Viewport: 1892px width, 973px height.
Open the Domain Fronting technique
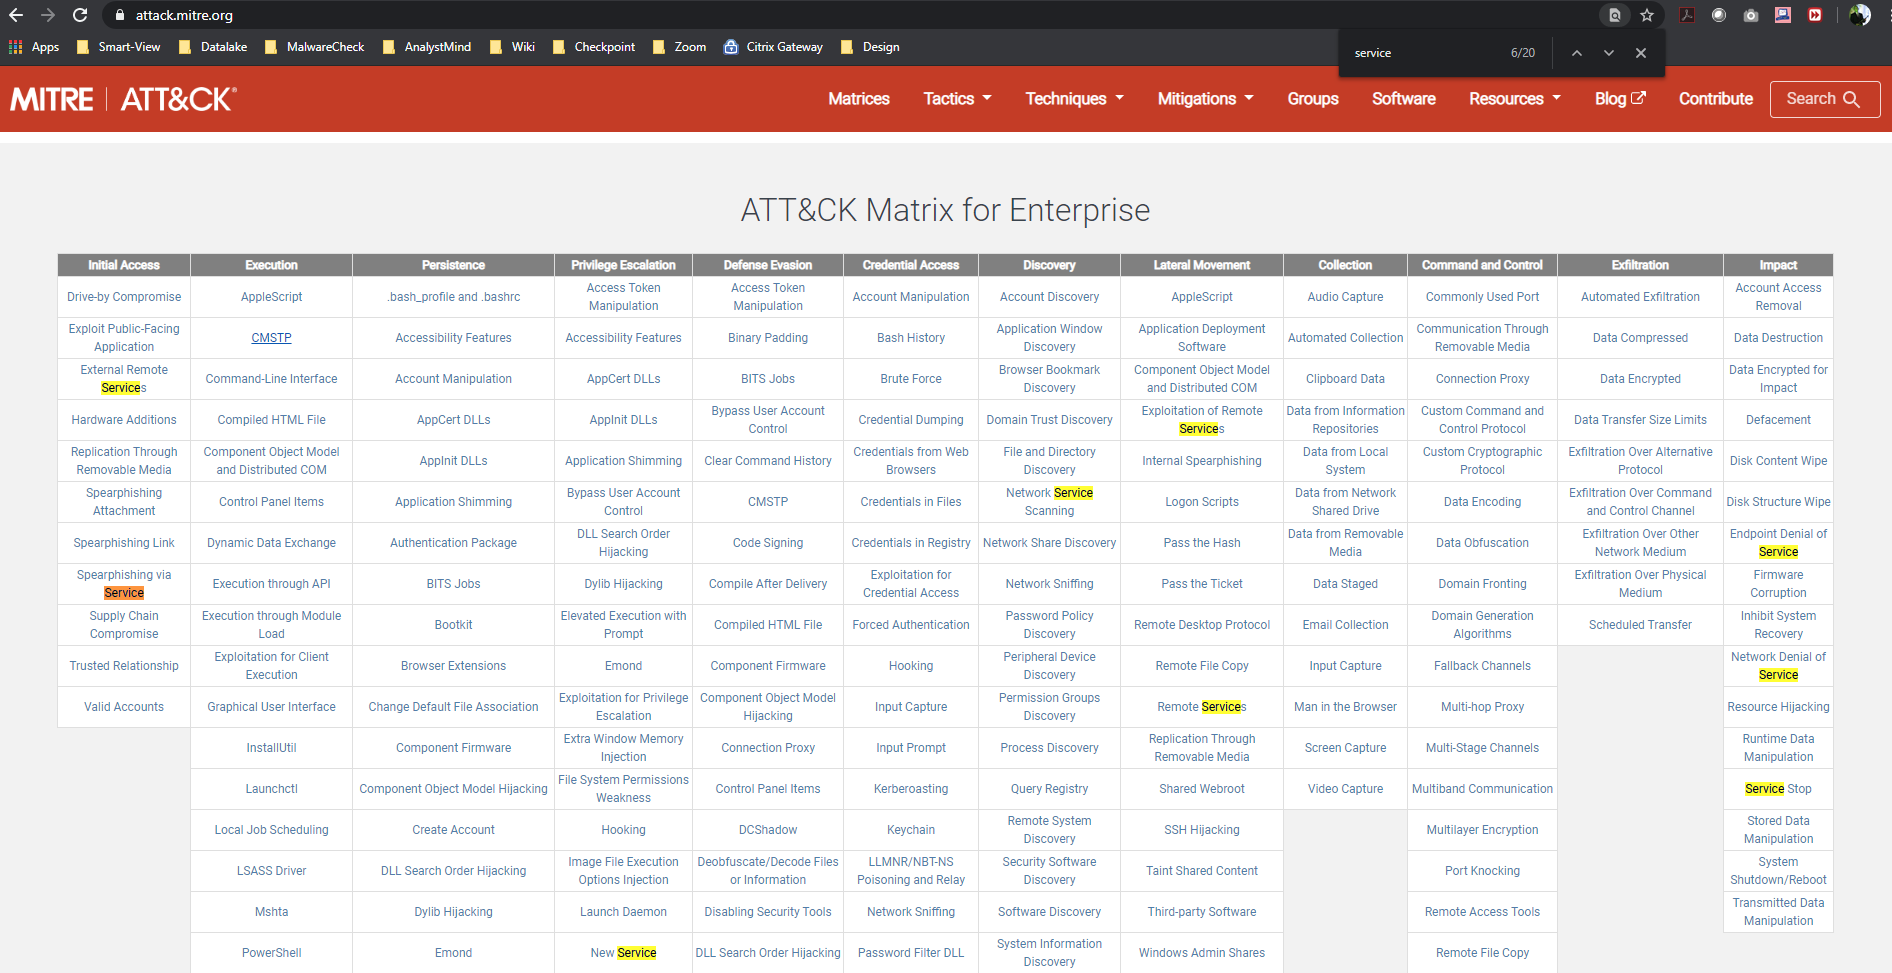tap(1482, 584)
